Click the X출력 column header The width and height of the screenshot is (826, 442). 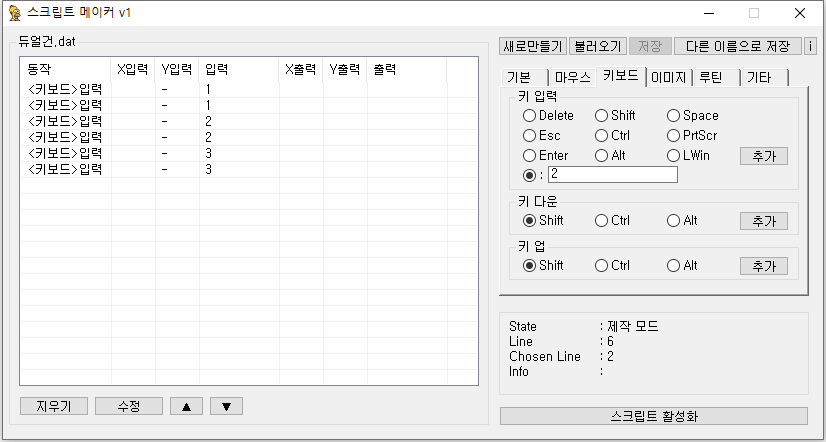[x=301, y=70]
